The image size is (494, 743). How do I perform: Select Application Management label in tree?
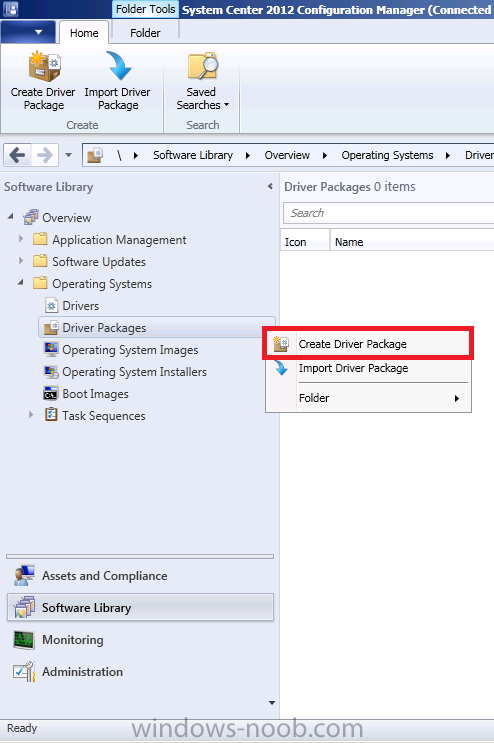pyautogui.click(x=119, y=240)
